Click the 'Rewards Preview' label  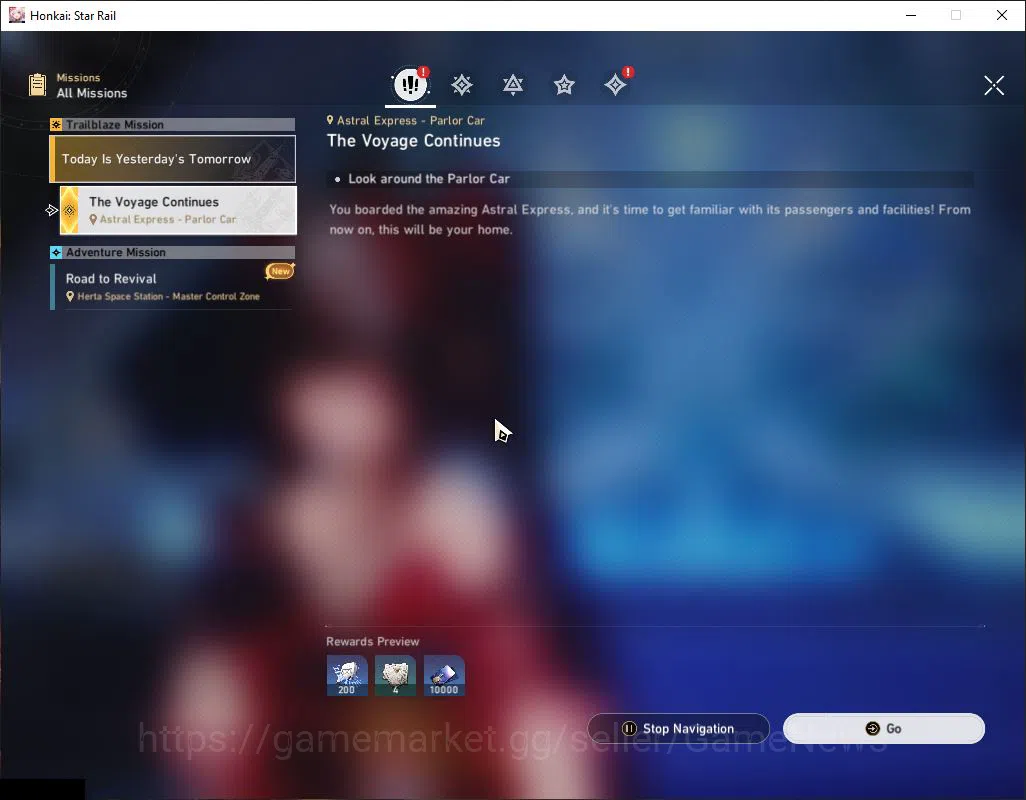click(x=372, y=642)
